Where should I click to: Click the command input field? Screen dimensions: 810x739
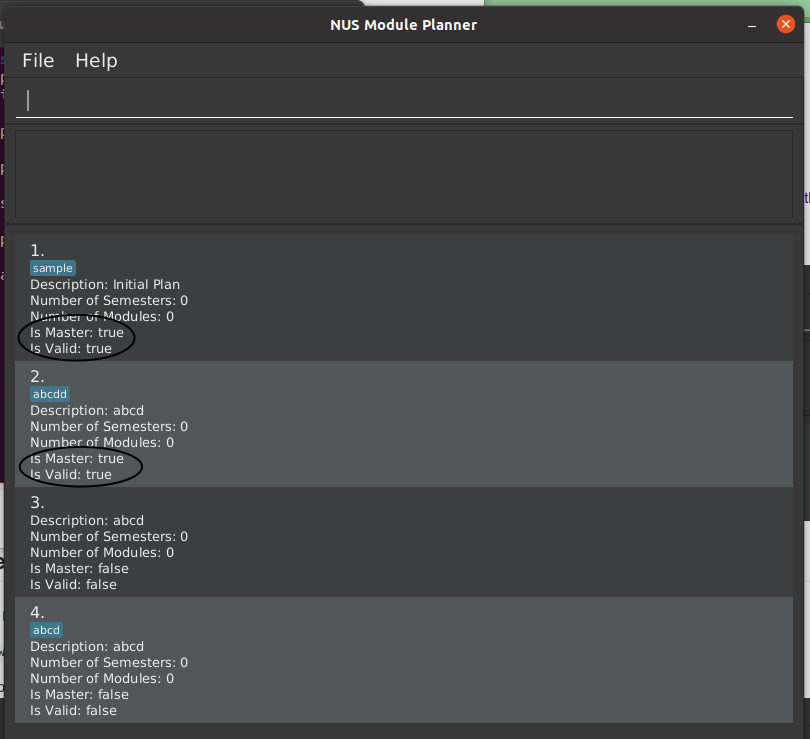(404, 101)
